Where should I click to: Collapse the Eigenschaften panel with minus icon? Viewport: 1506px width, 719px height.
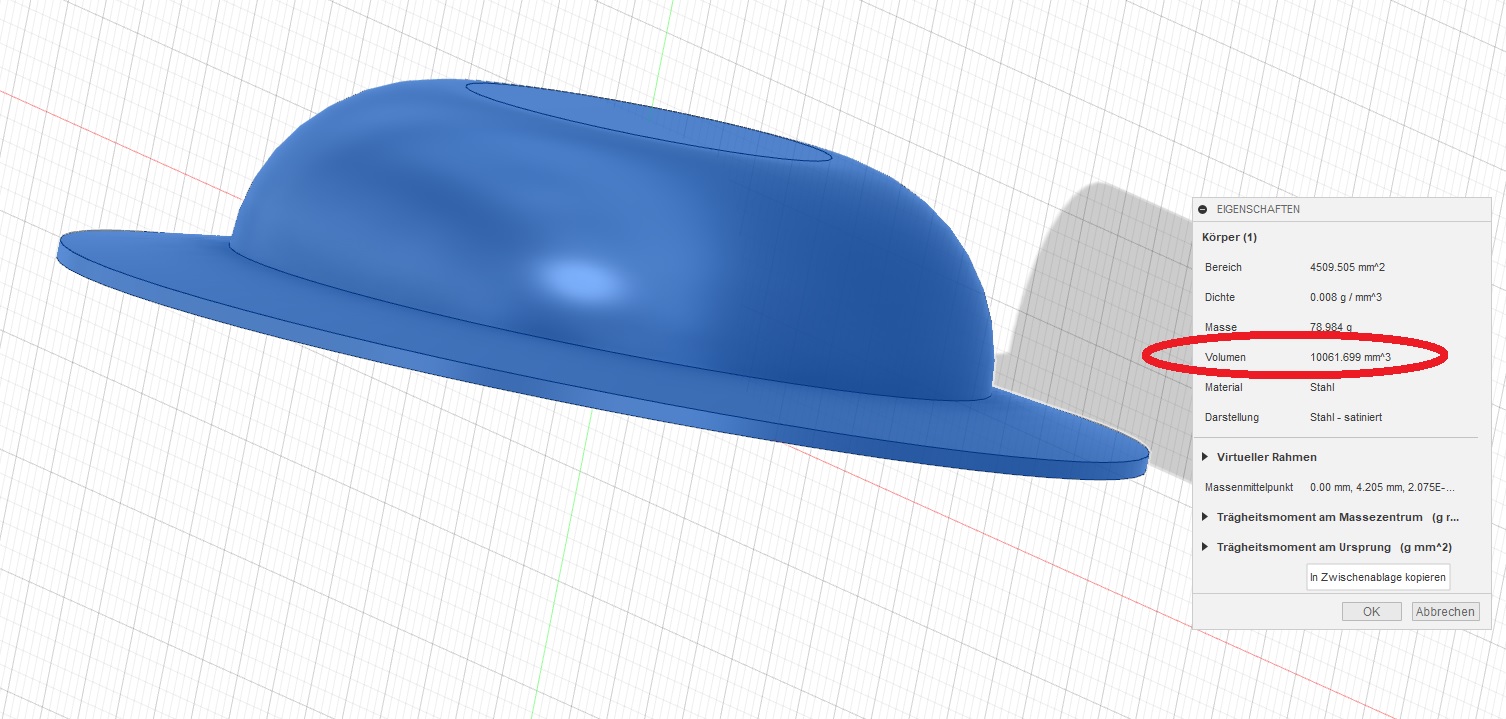pyautogui.click(x=1202, y=210)
